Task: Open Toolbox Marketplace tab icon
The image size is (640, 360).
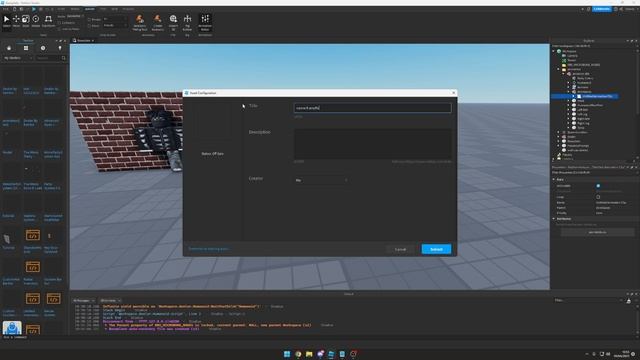Action: coord(9,48)
